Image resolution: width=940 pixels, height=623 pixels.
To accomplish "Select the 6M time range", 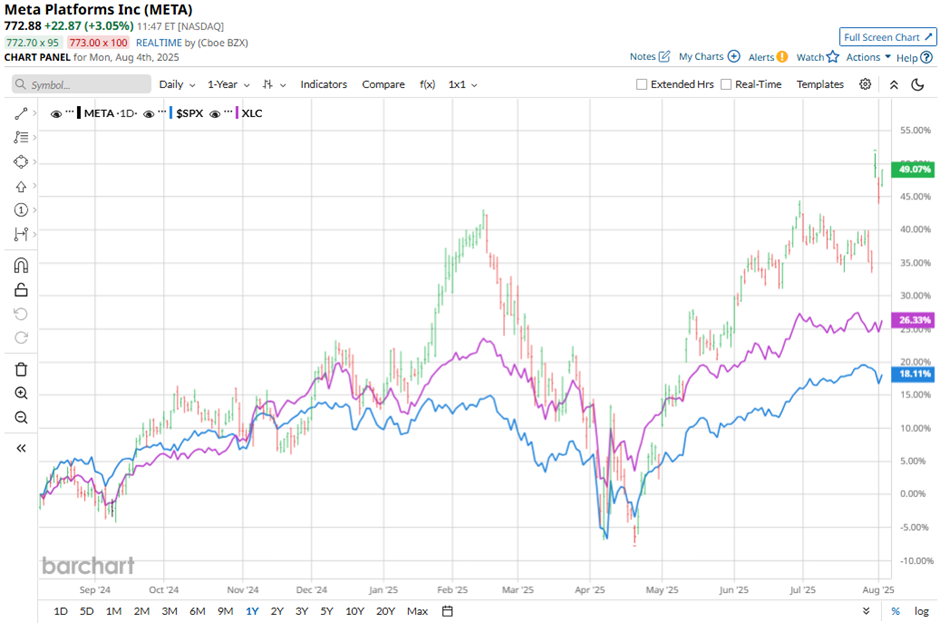I will [197, 611].
